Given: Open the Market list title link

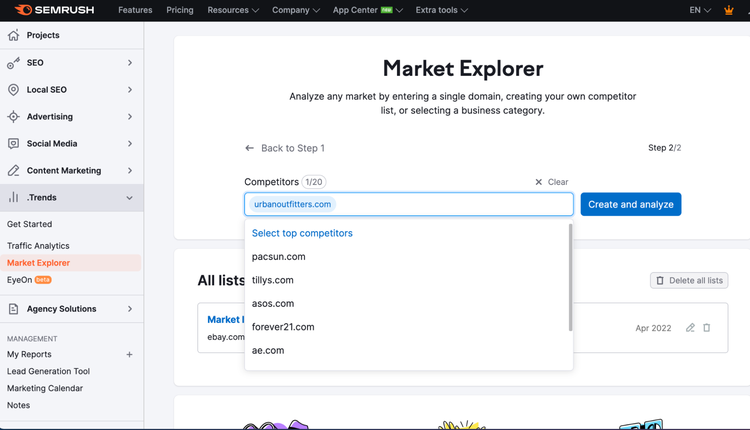Looking at the screenshot, I should (226, 320).
